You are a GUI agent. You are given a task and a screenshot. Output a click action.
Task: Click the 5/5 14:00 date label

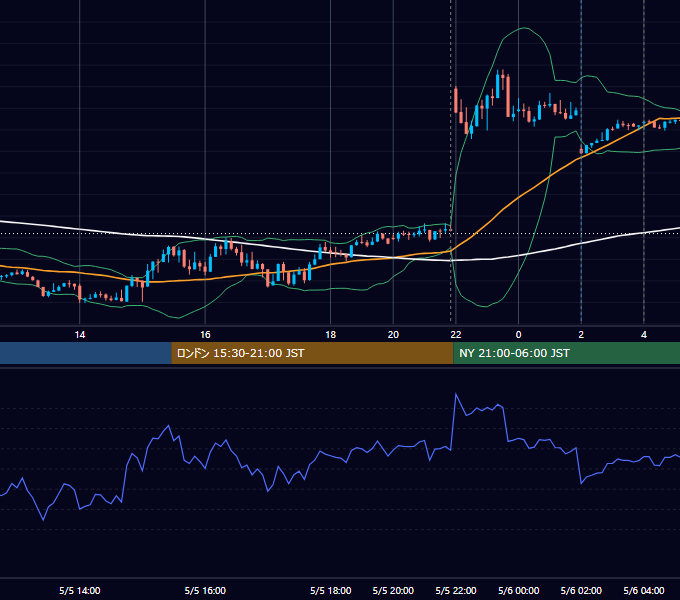[80, 590]
